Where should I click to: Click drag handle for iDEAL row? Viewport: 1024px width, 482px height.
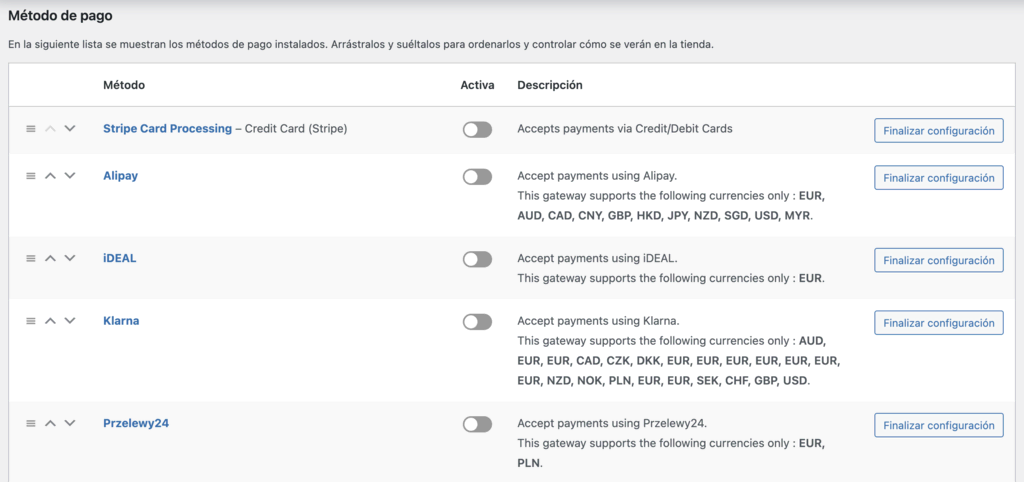pos(30,258)
